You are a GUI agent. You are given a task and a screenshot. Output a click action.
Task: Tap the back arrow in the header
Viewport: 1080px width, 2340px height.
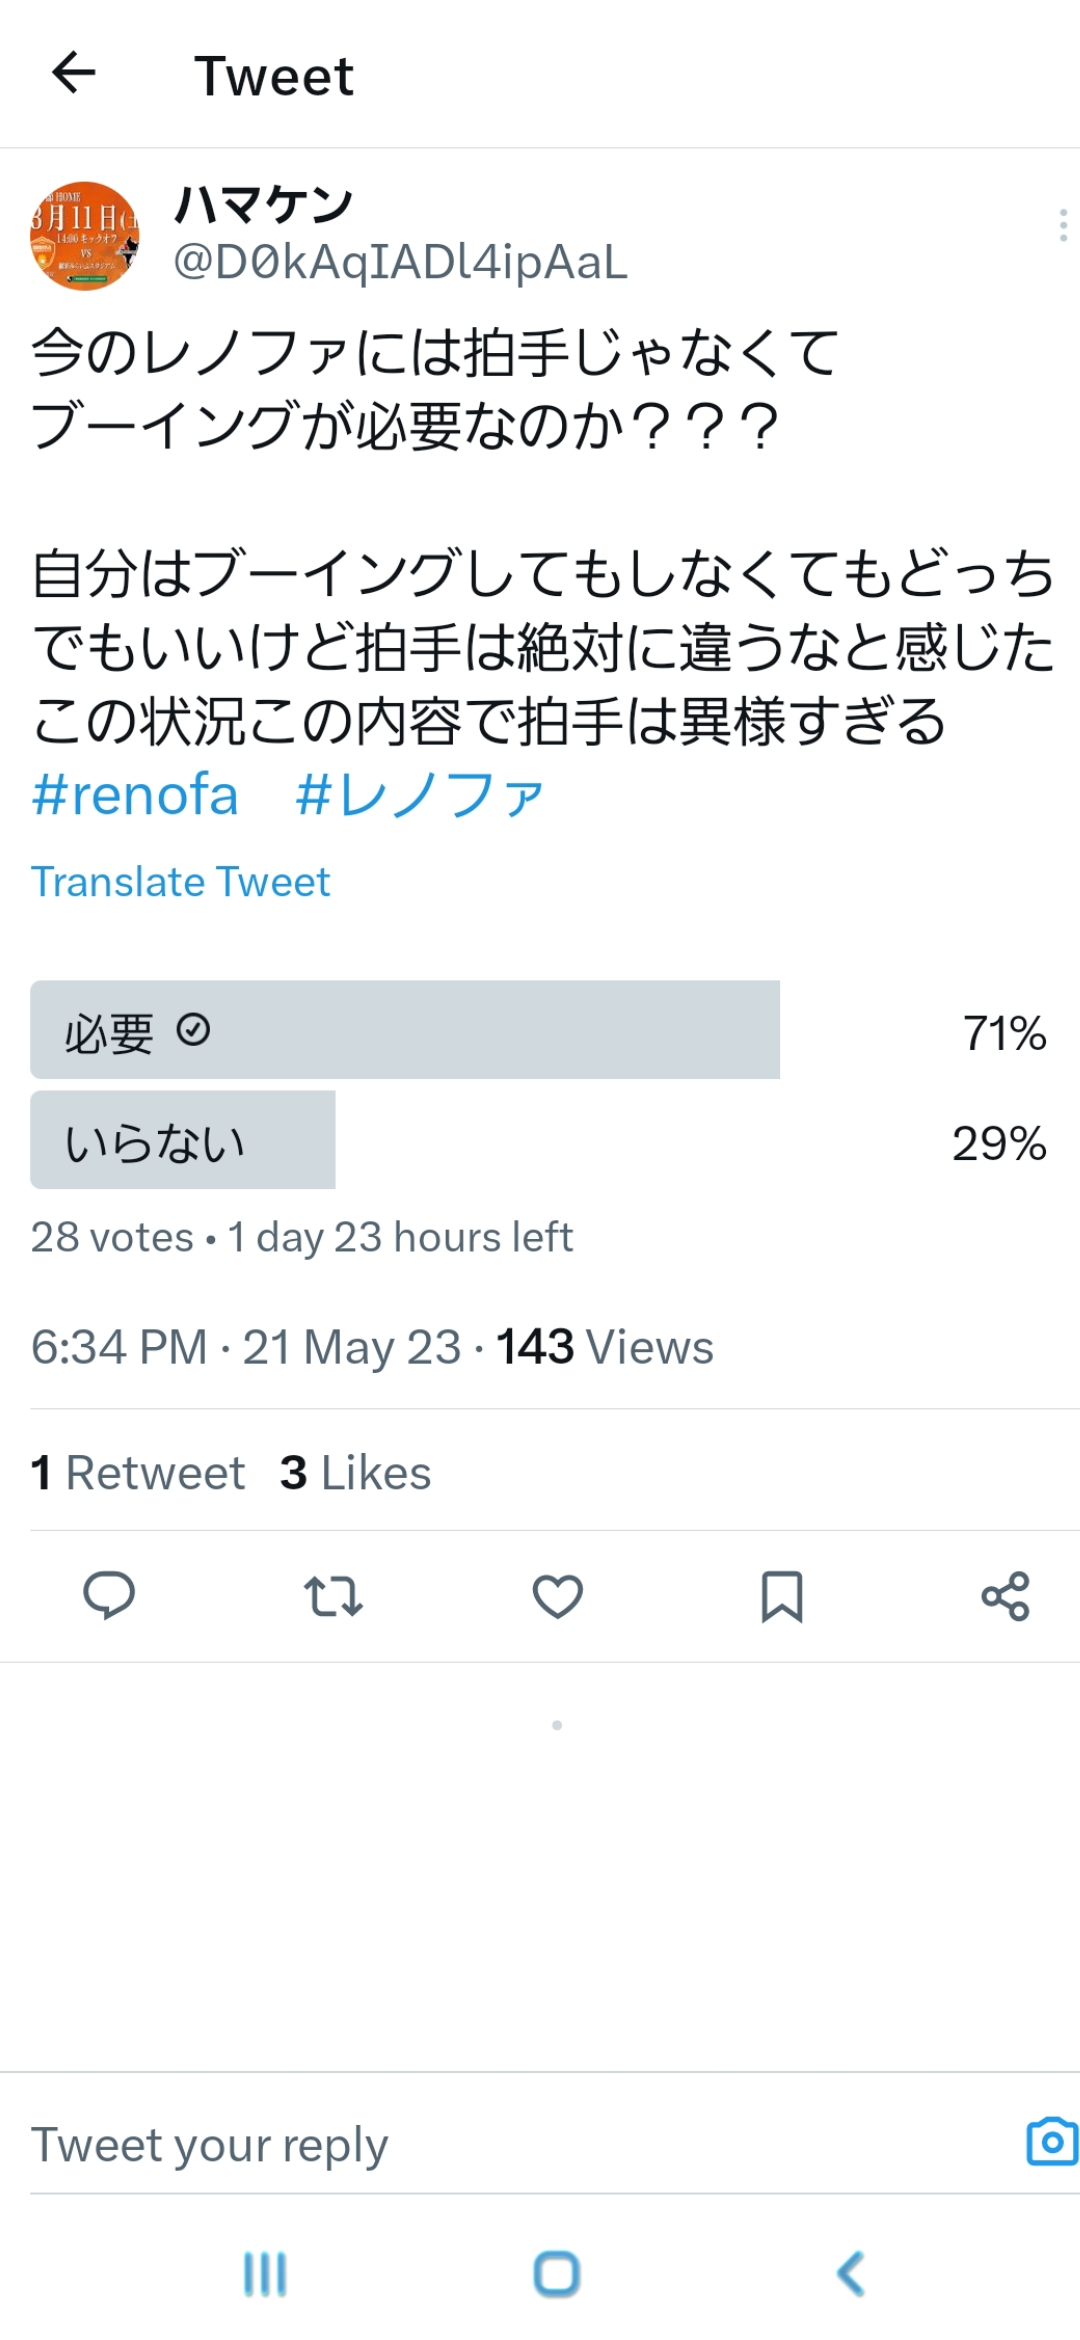pos(73,73)
